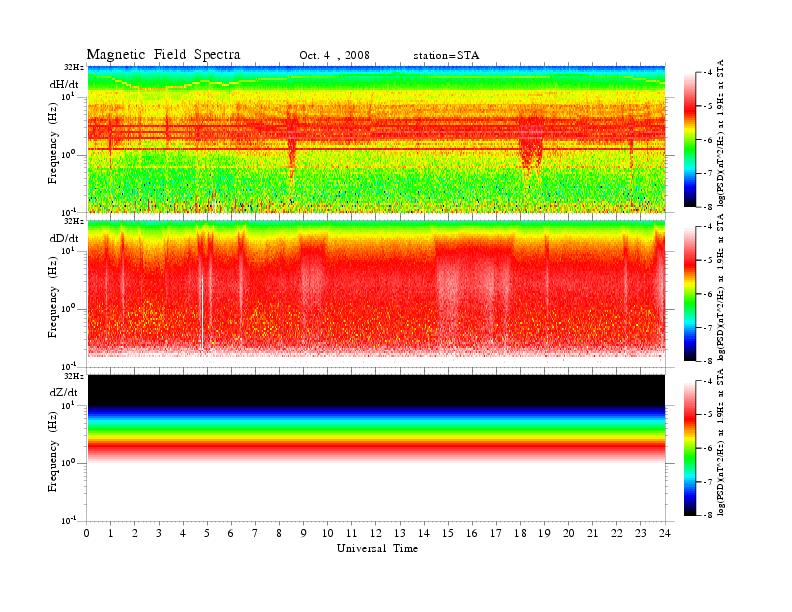
Task: Click hour 17 on the time axis
Action: pyautogui.click(x=497, y=533)
